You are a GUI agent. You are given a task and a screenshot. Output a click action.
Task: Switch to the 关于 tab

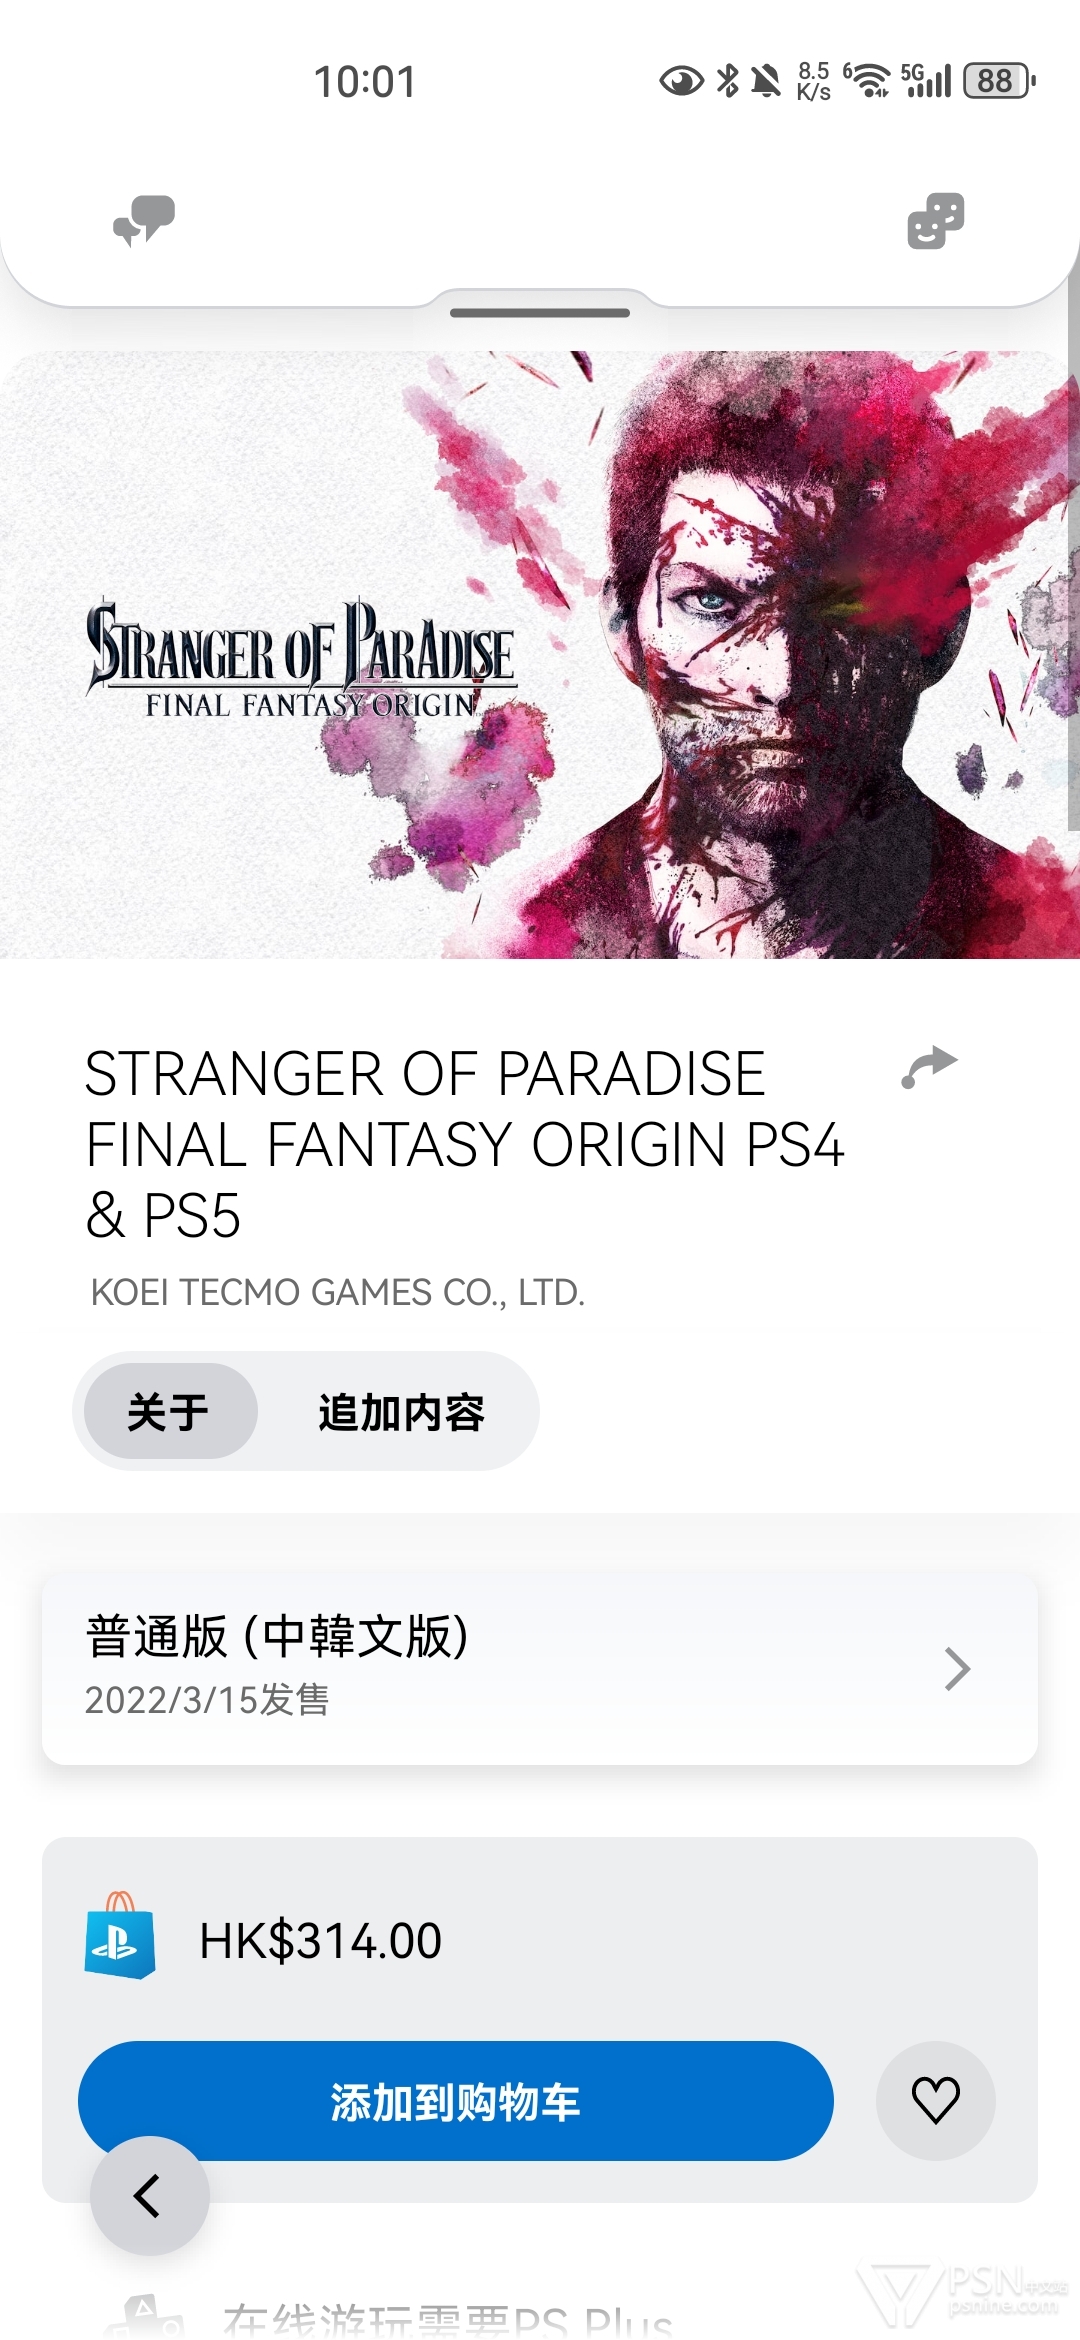tap(170, 1411)
